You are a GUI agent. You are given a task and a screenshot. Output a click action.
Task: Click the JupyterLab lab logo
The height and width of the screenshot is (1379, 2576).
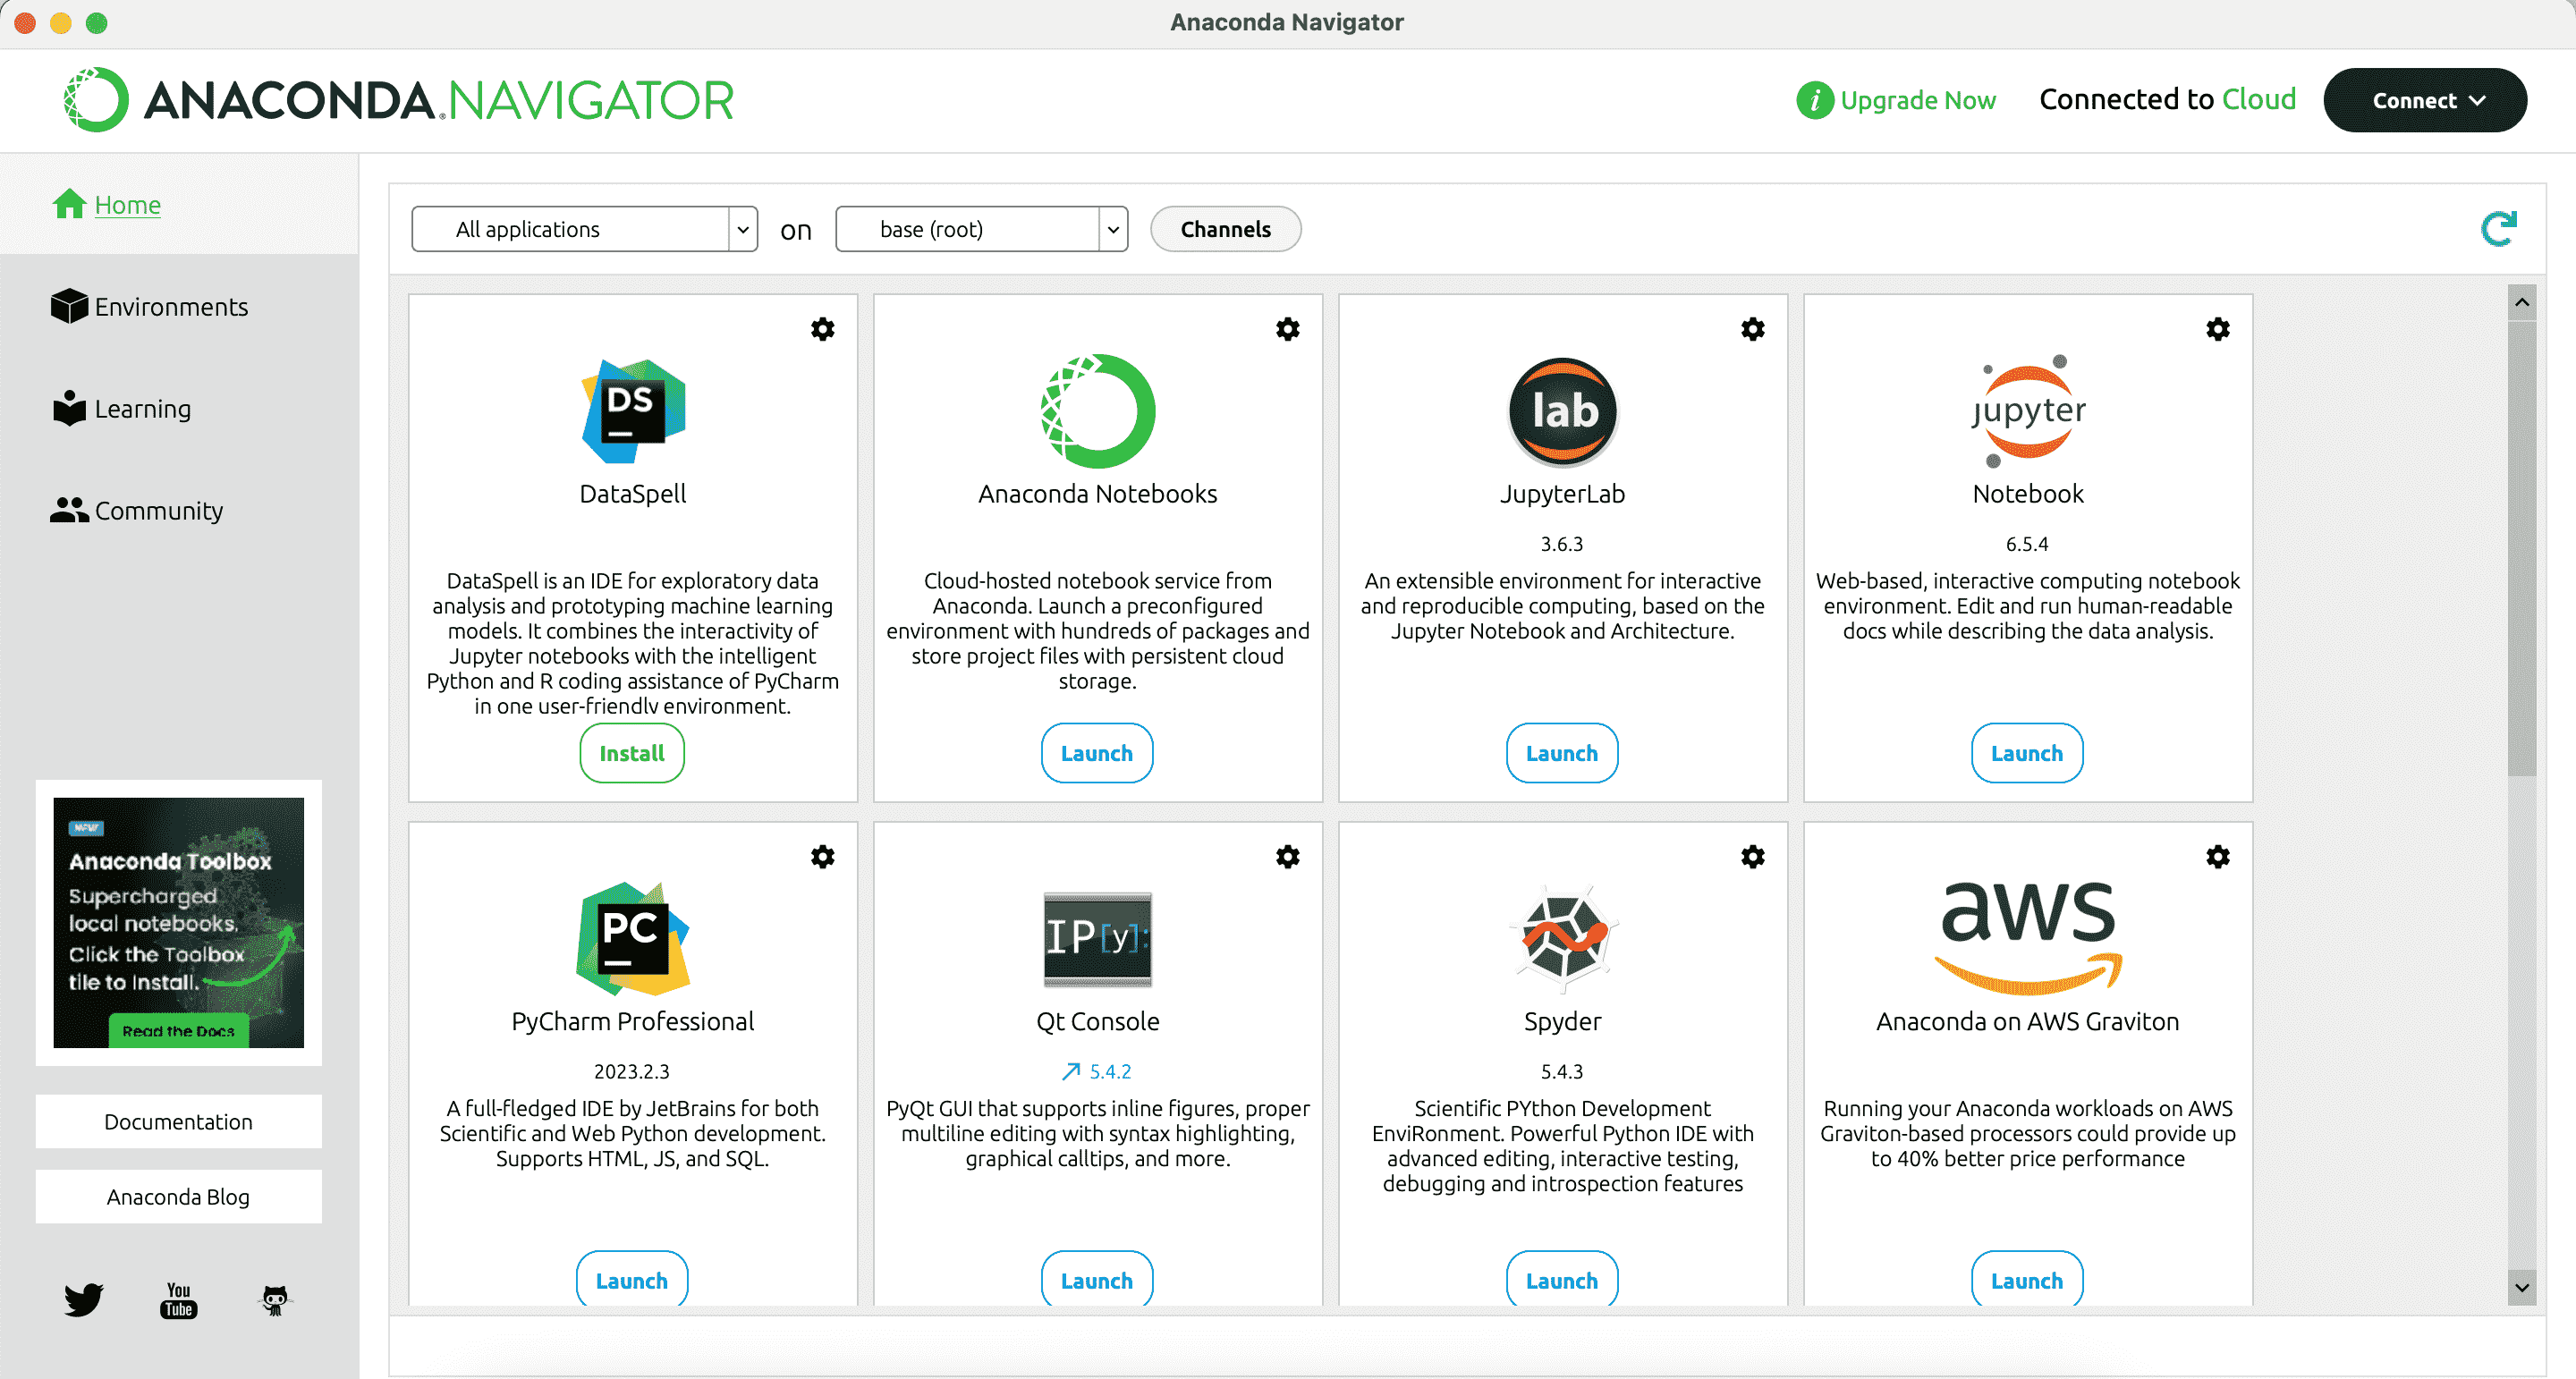(1562, 411)
